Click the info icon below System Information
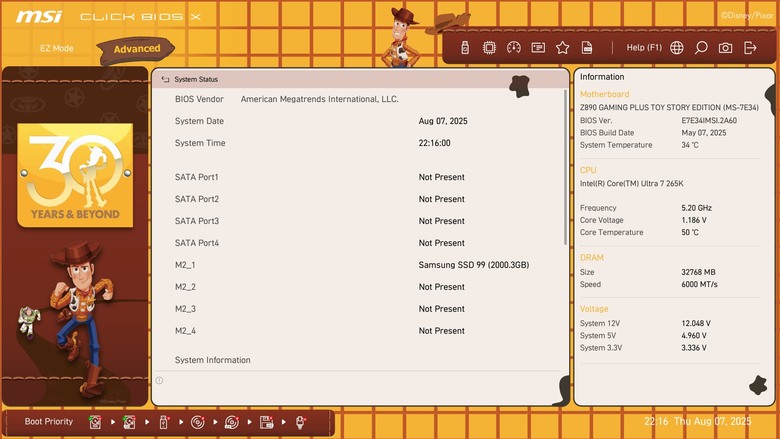This screenshot has height=439, width=780. 159,380
